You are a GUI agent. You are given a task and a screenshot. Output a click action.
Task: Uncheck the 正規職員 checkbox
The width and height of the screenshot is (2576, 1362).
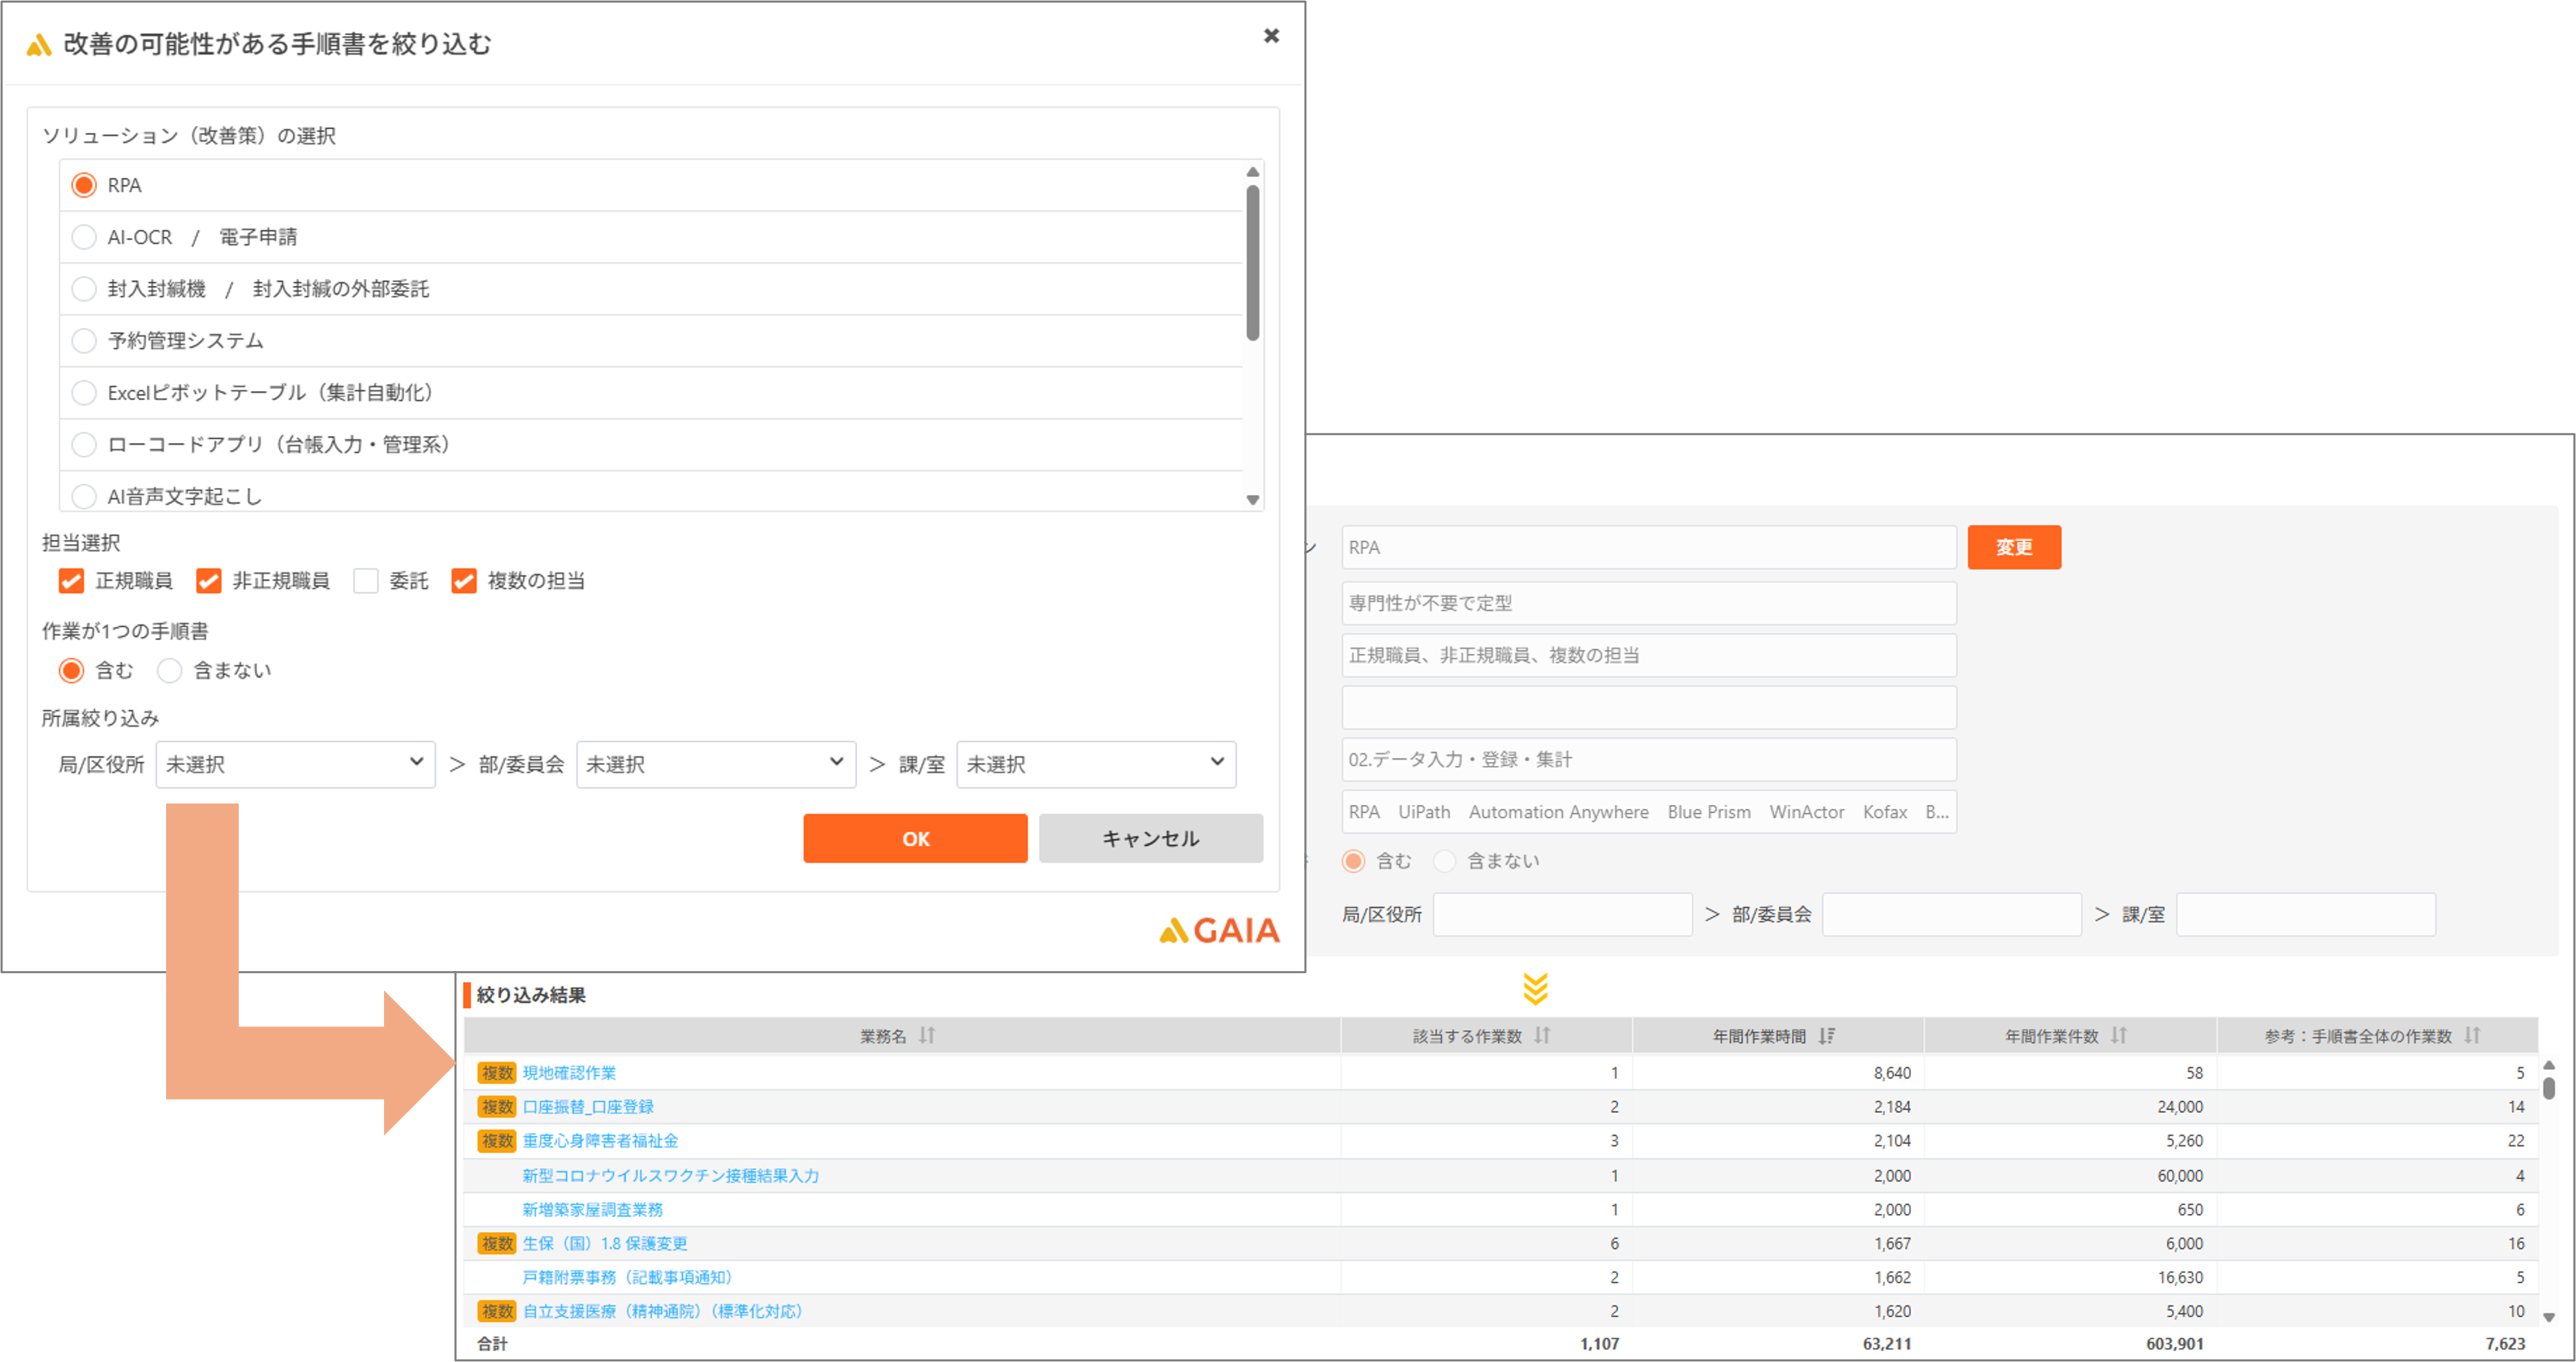coord(71,581)
